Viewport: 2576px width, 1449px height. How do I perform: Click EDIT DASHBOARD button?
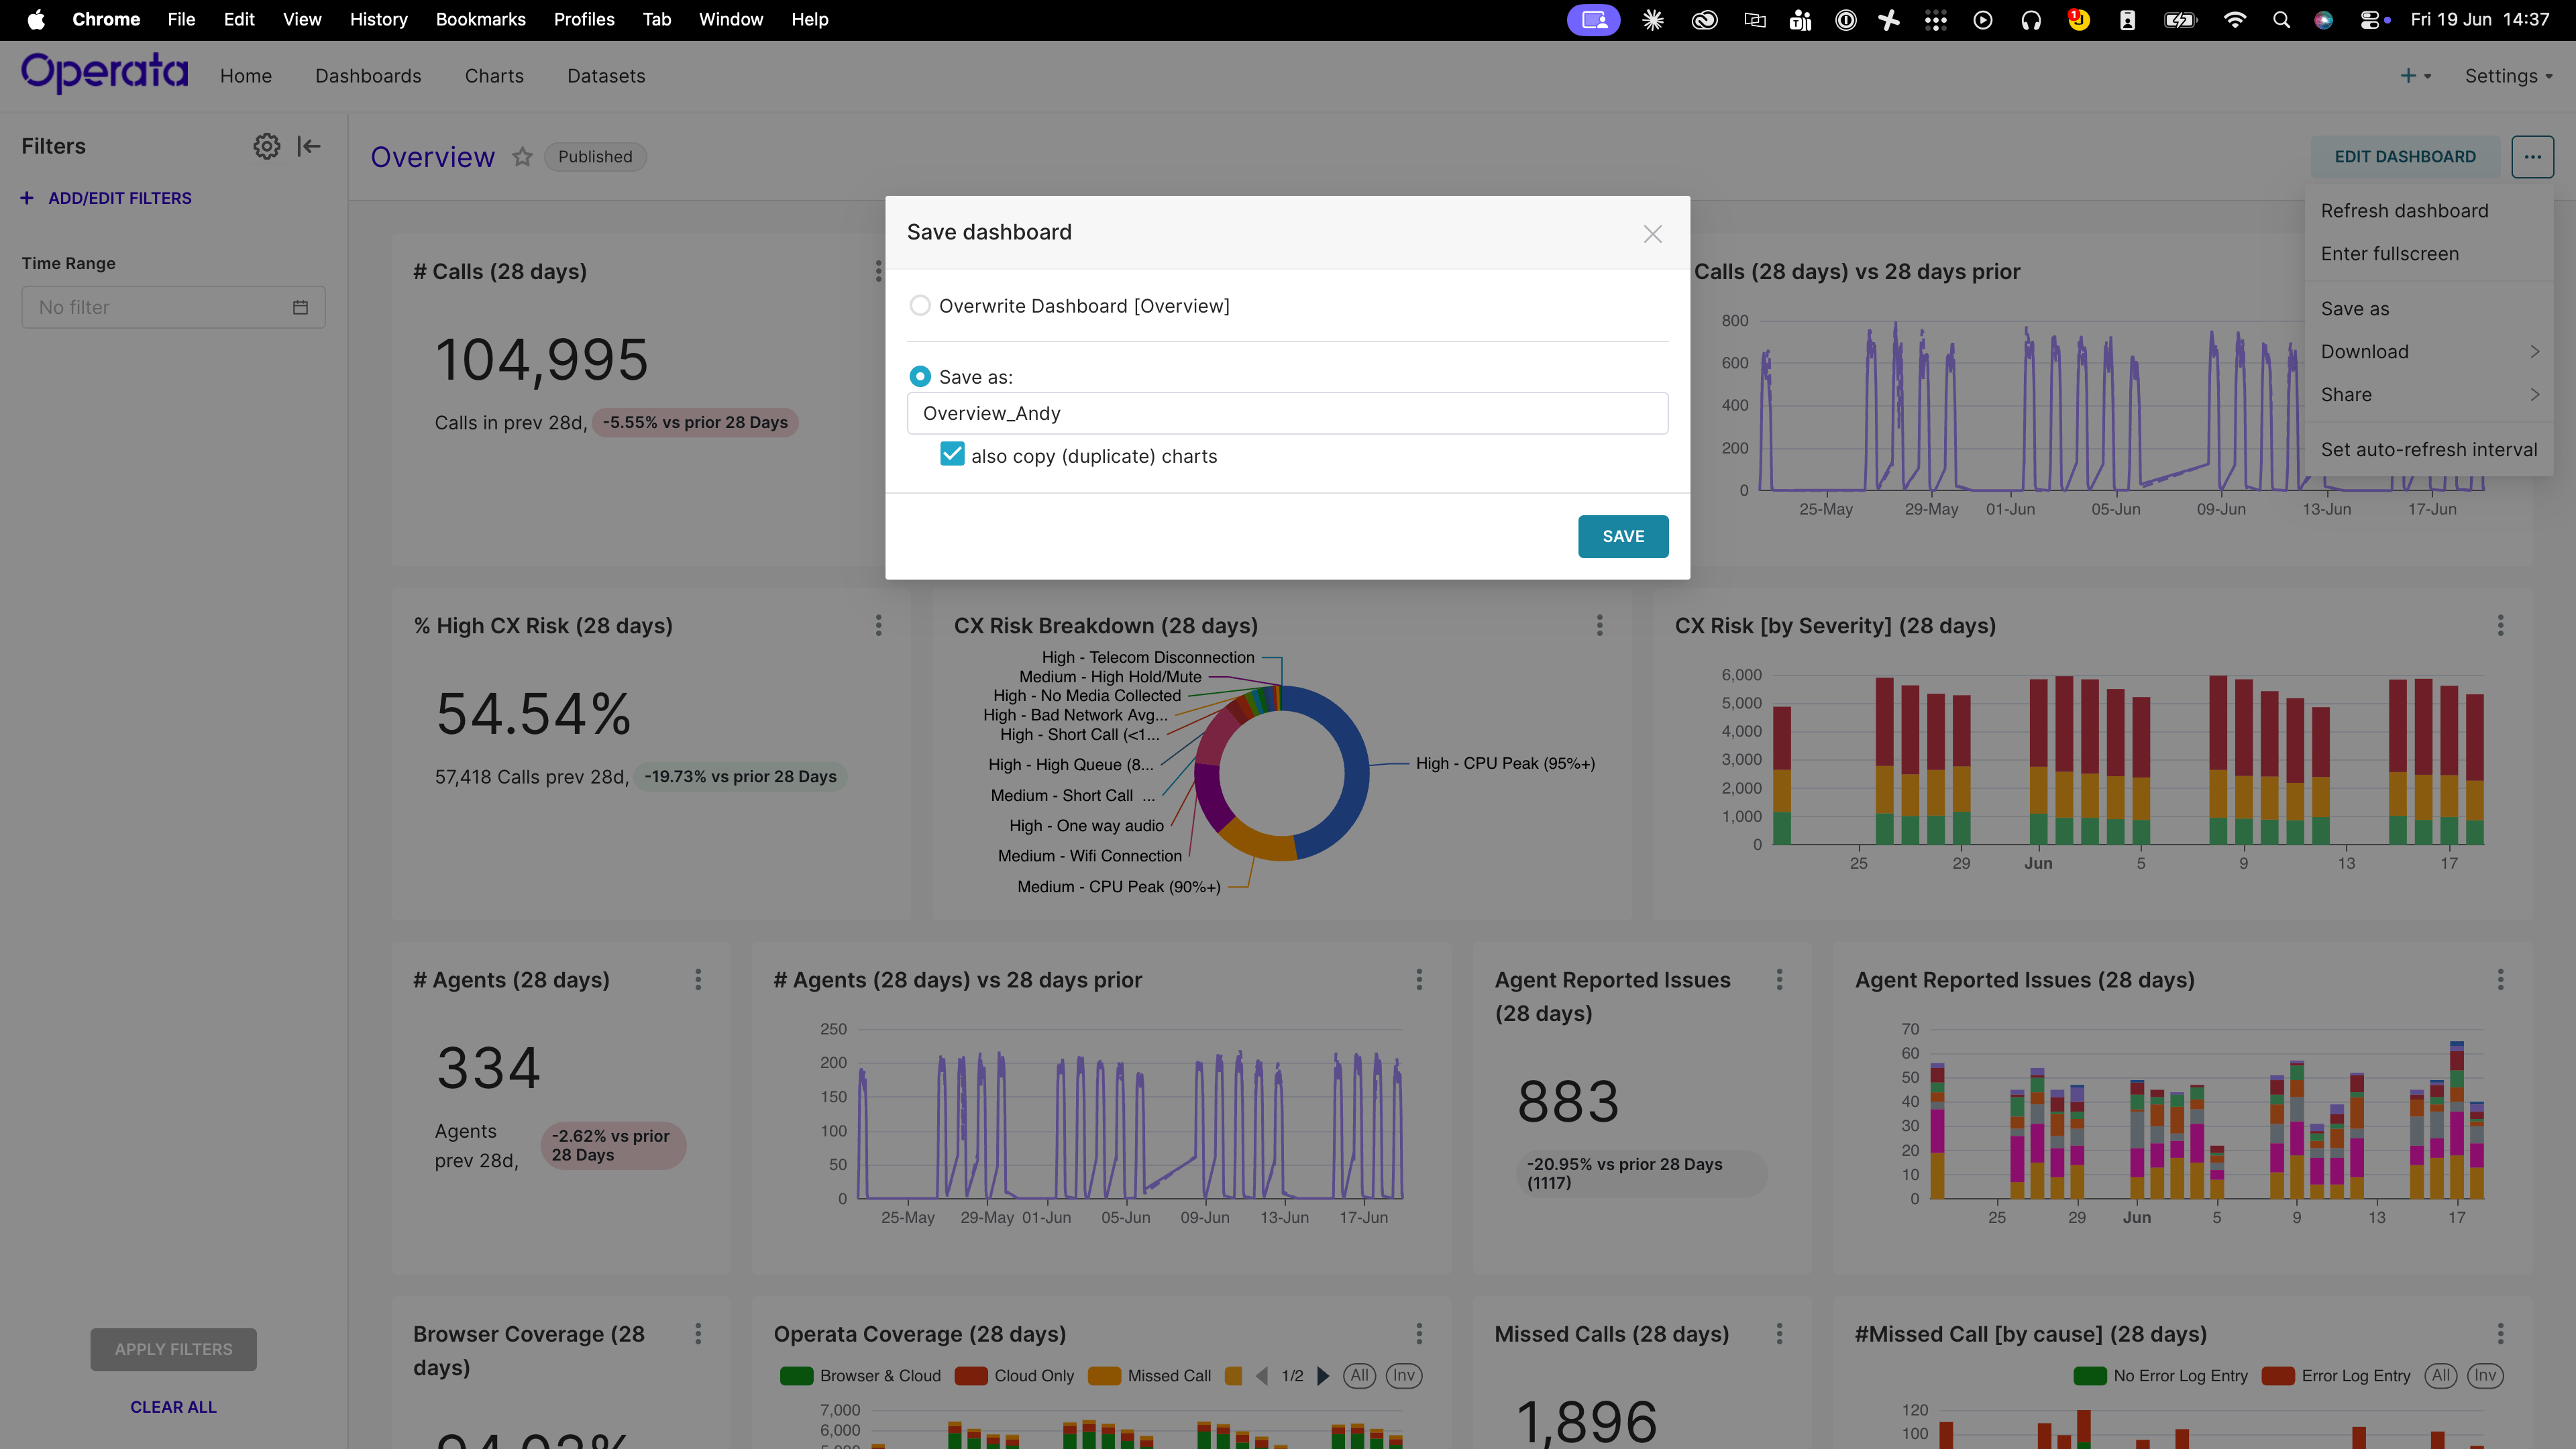click(2405, 157)
